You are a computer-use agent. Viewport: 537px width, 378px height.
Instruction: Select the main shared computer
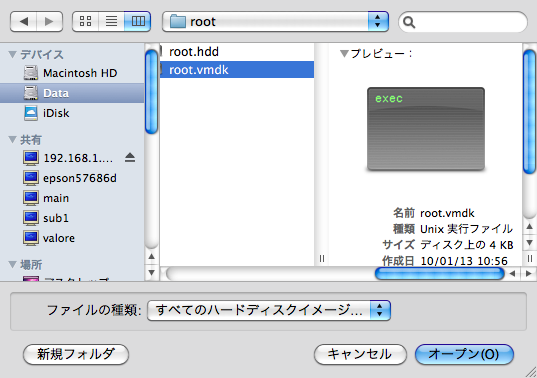[x=72, y=198]
